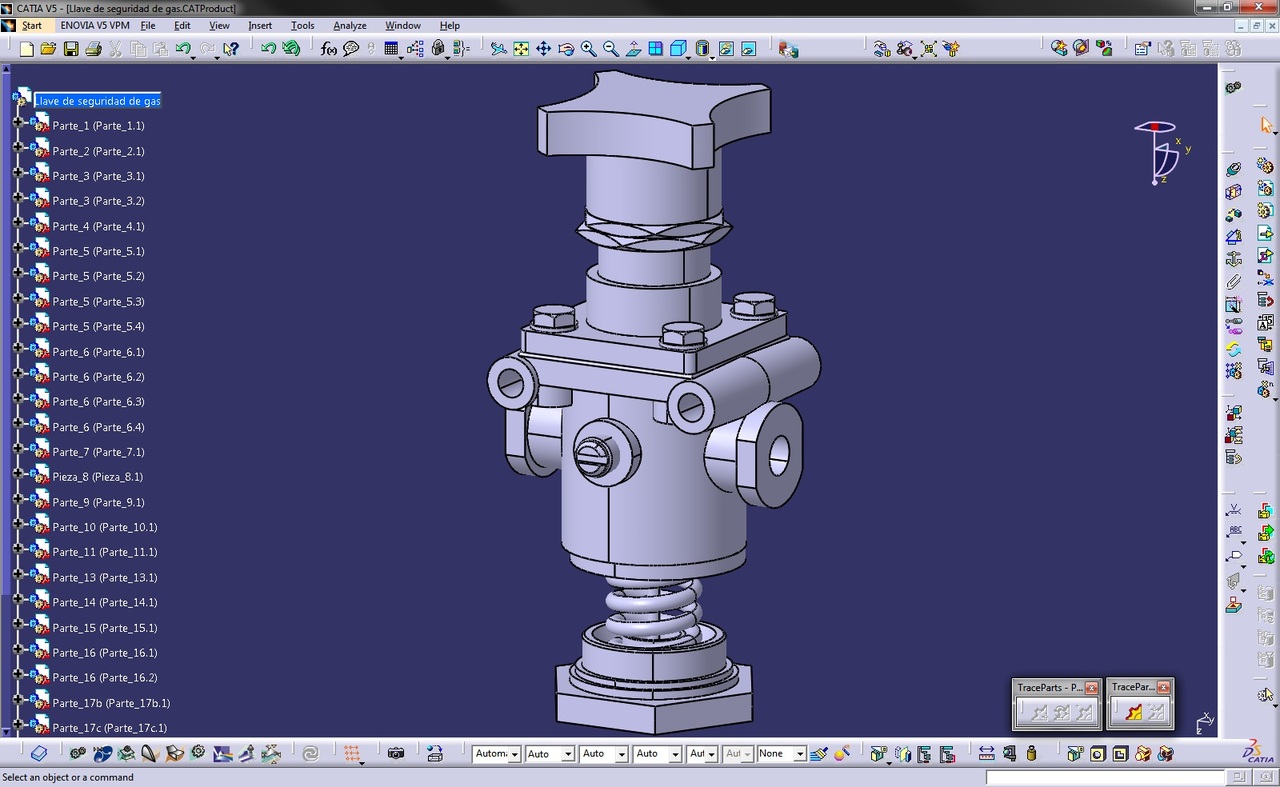Click Fit All In icon
Image resolution: width=1280 pixels, height=787 pixels.
521,48
